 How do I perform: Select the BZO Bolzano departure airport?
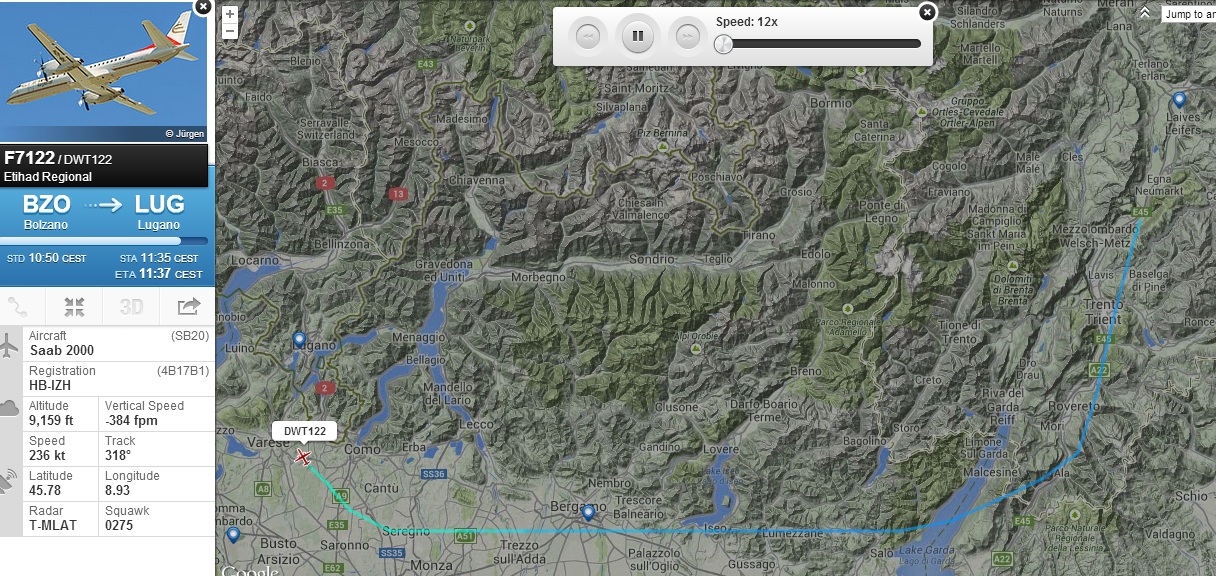coord(47,211)
